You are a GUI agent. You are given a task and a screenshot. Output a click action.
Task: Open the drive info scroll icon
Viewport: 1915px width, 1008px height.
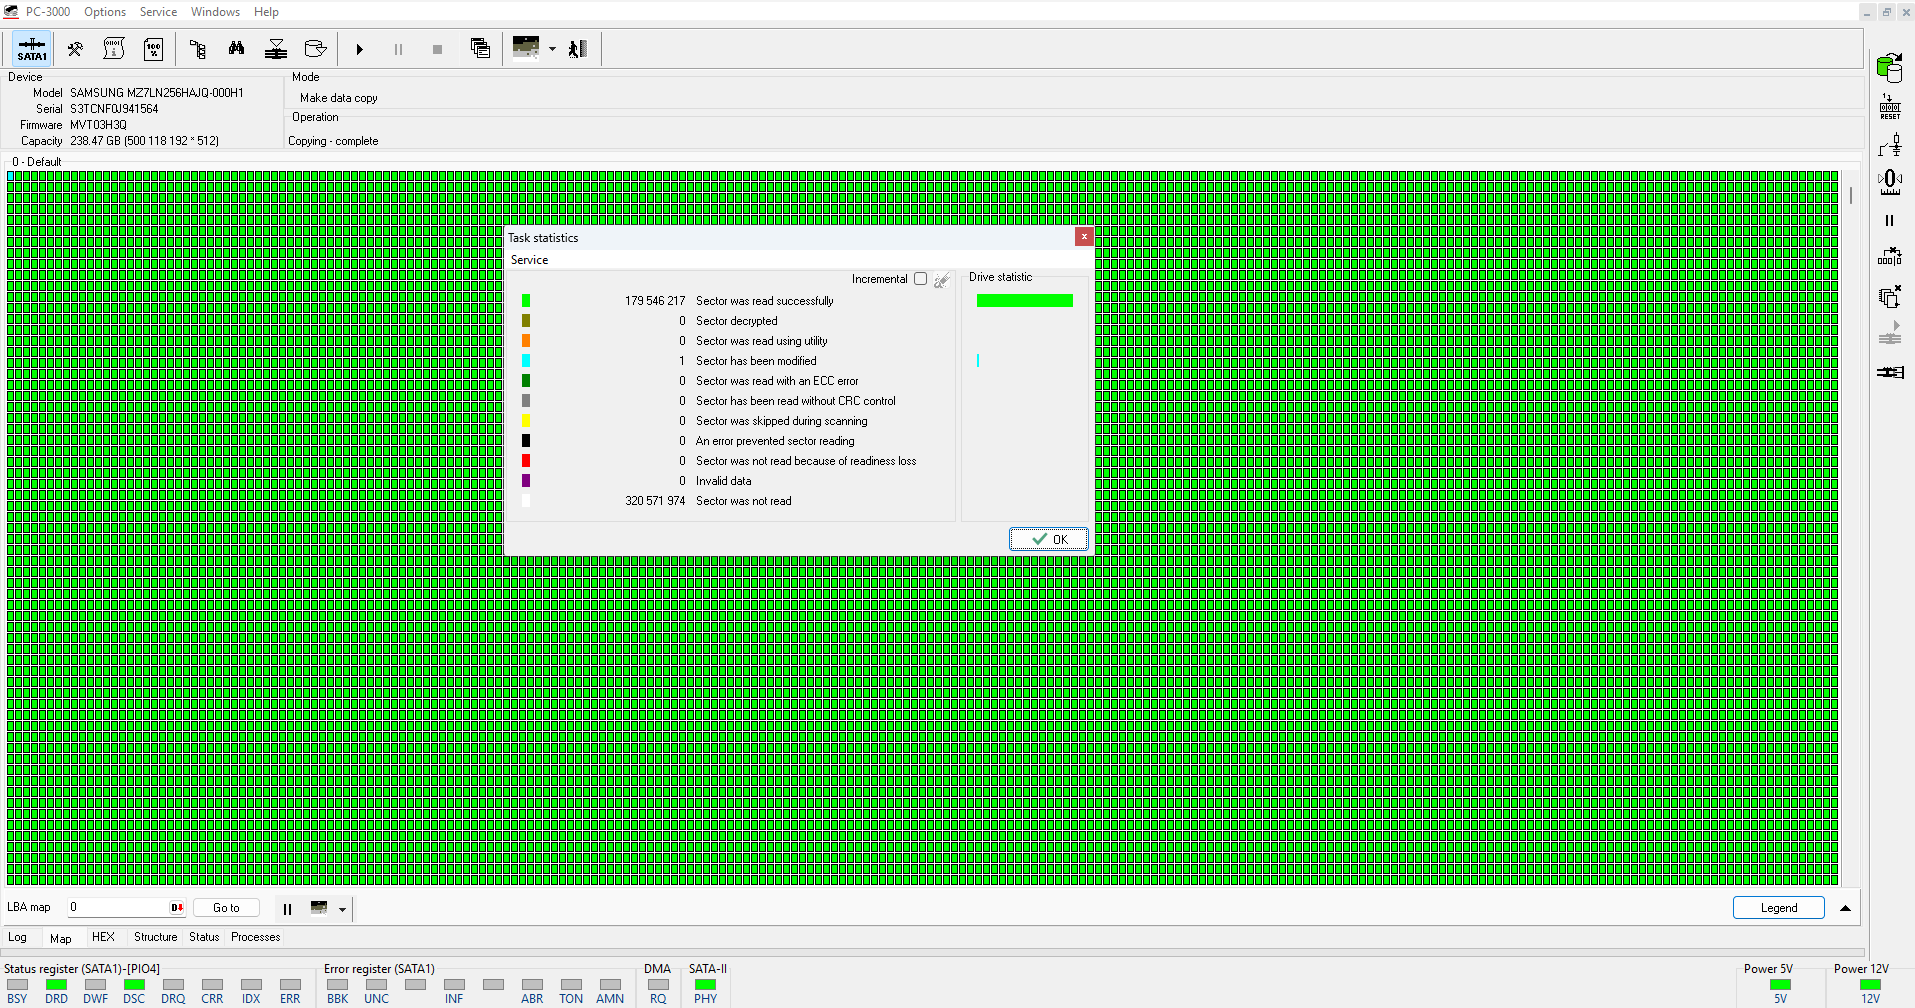pyautogui.click(x=114, y=49)
